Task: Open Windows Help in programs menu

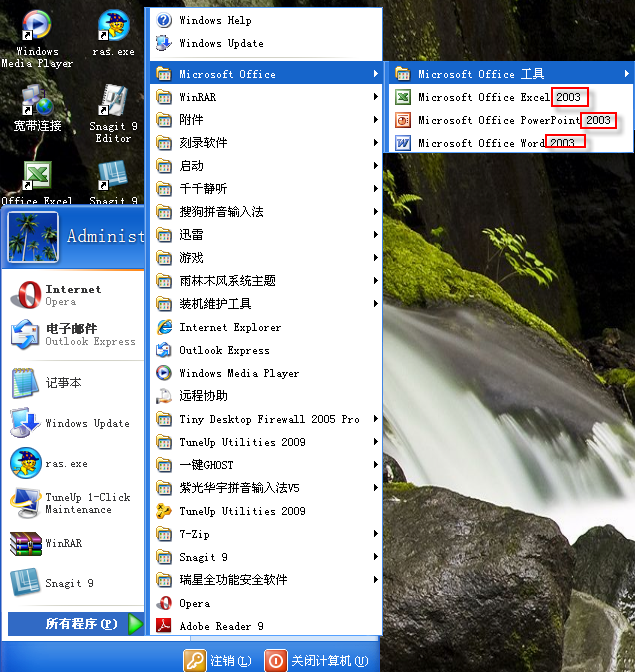Action: [266, 21]
